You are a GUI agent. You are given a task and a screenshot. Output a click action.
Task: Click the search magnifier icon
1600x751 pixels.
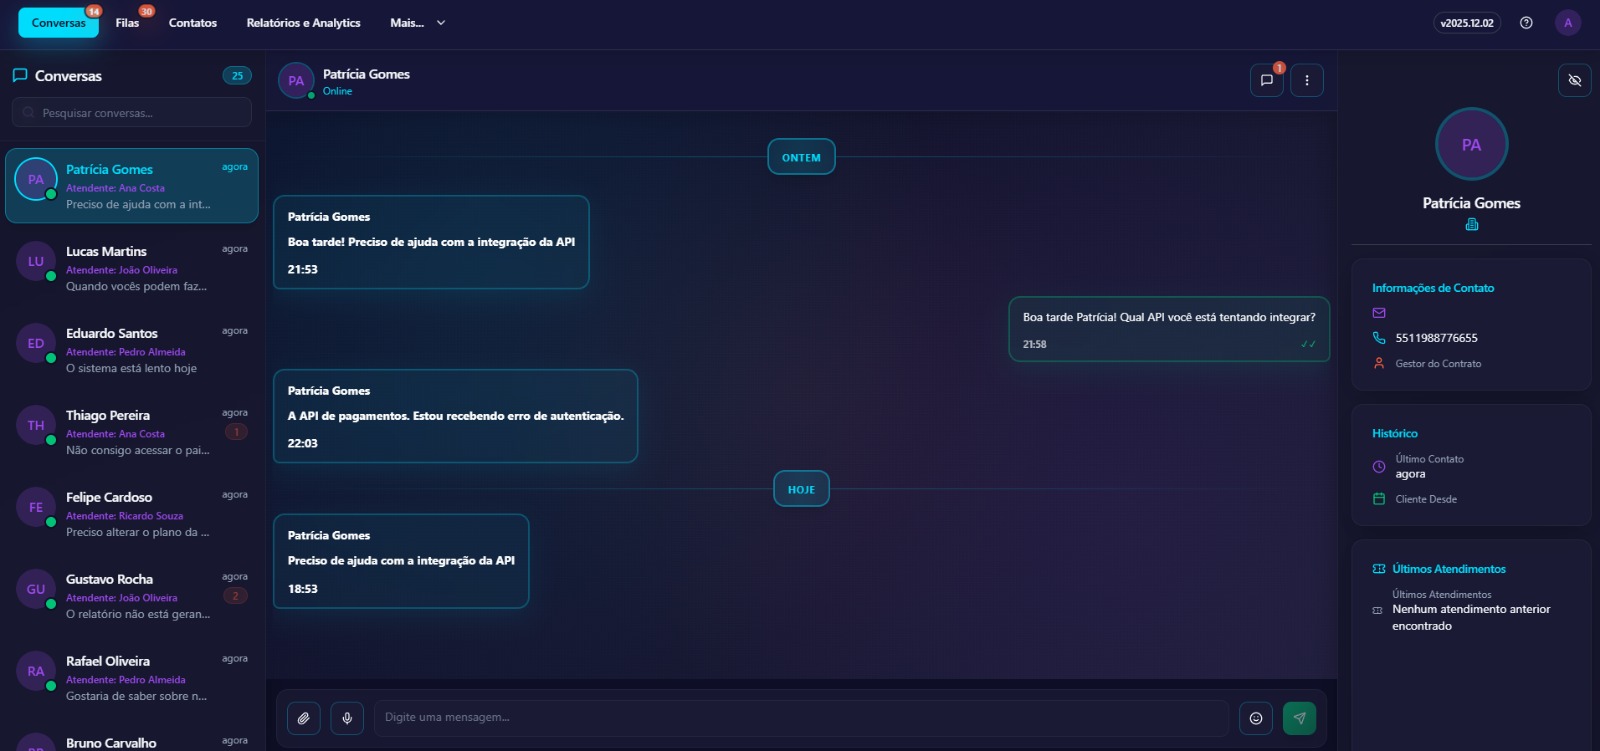pos(28,113)
